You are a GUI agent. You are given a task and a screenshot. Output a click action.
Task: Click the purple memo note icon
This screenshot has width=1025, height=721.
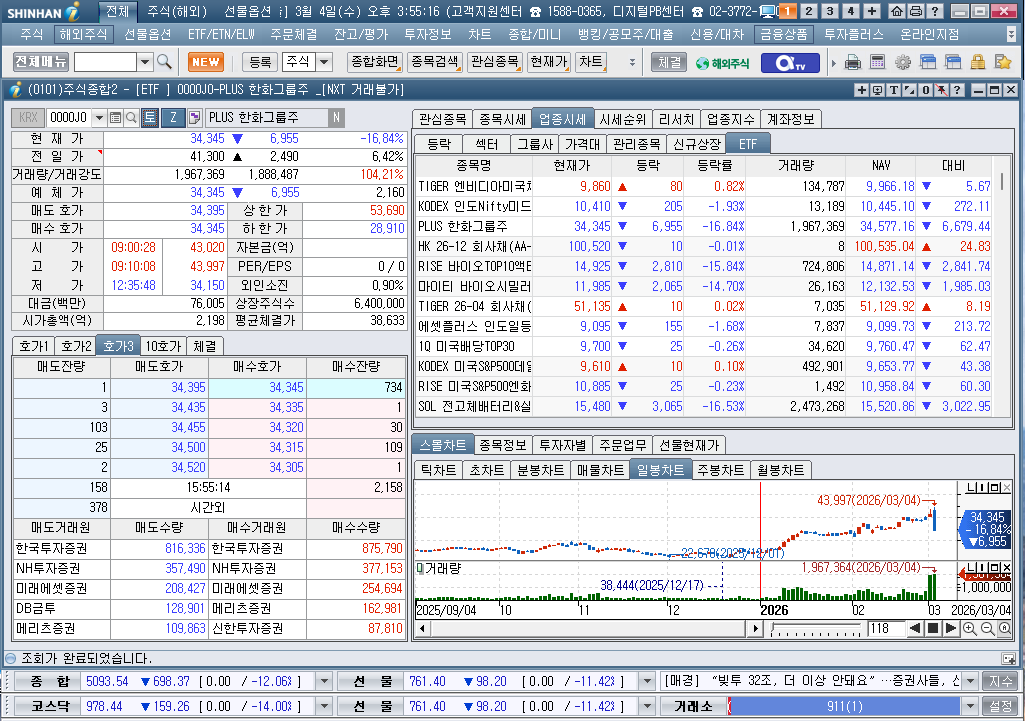pyautogui.click(x=194, y=118)
